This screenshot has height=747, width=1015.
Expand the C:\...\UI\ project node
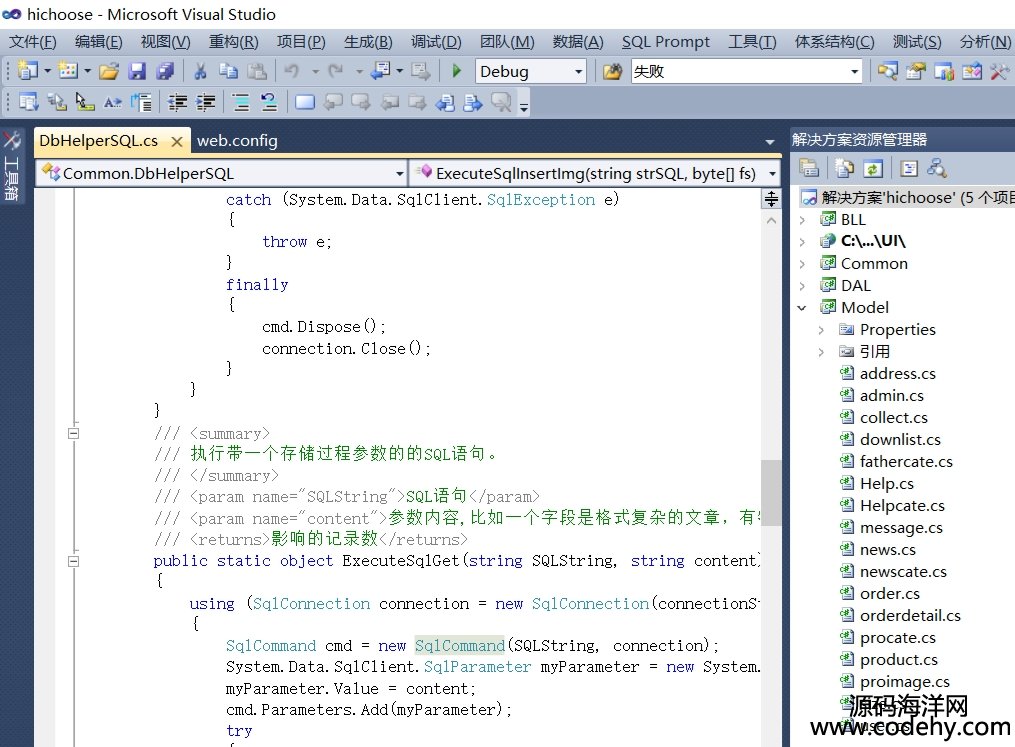tap(803, 242)
